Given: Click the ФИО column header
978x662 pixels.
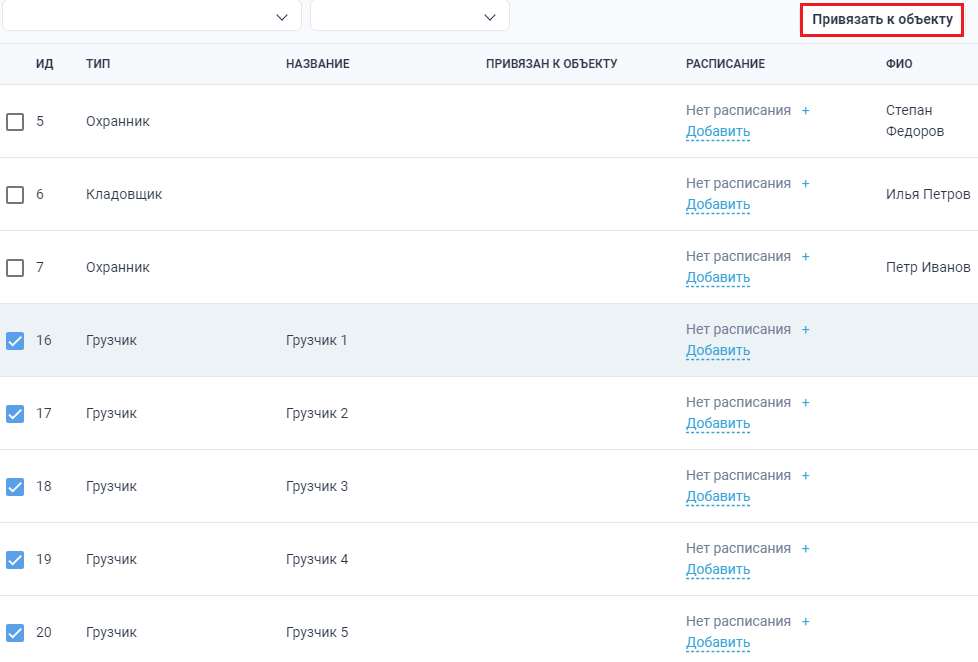Looking at the screenshot, I should 899,64.
